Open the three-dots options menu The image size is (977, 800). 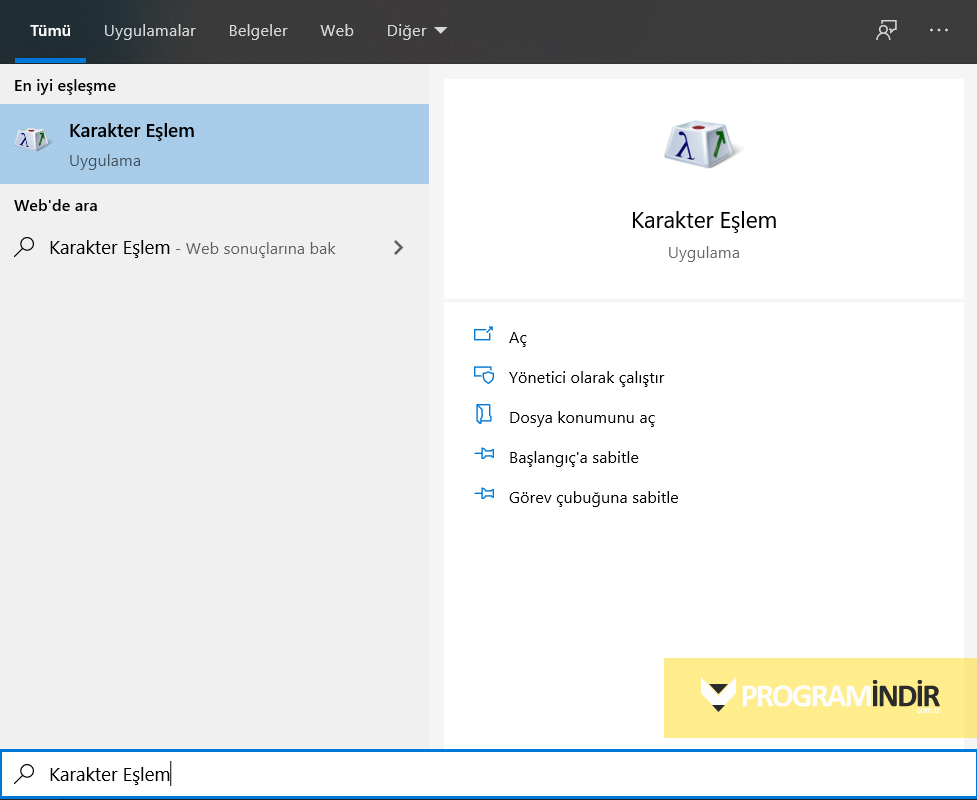click(938, 30)
